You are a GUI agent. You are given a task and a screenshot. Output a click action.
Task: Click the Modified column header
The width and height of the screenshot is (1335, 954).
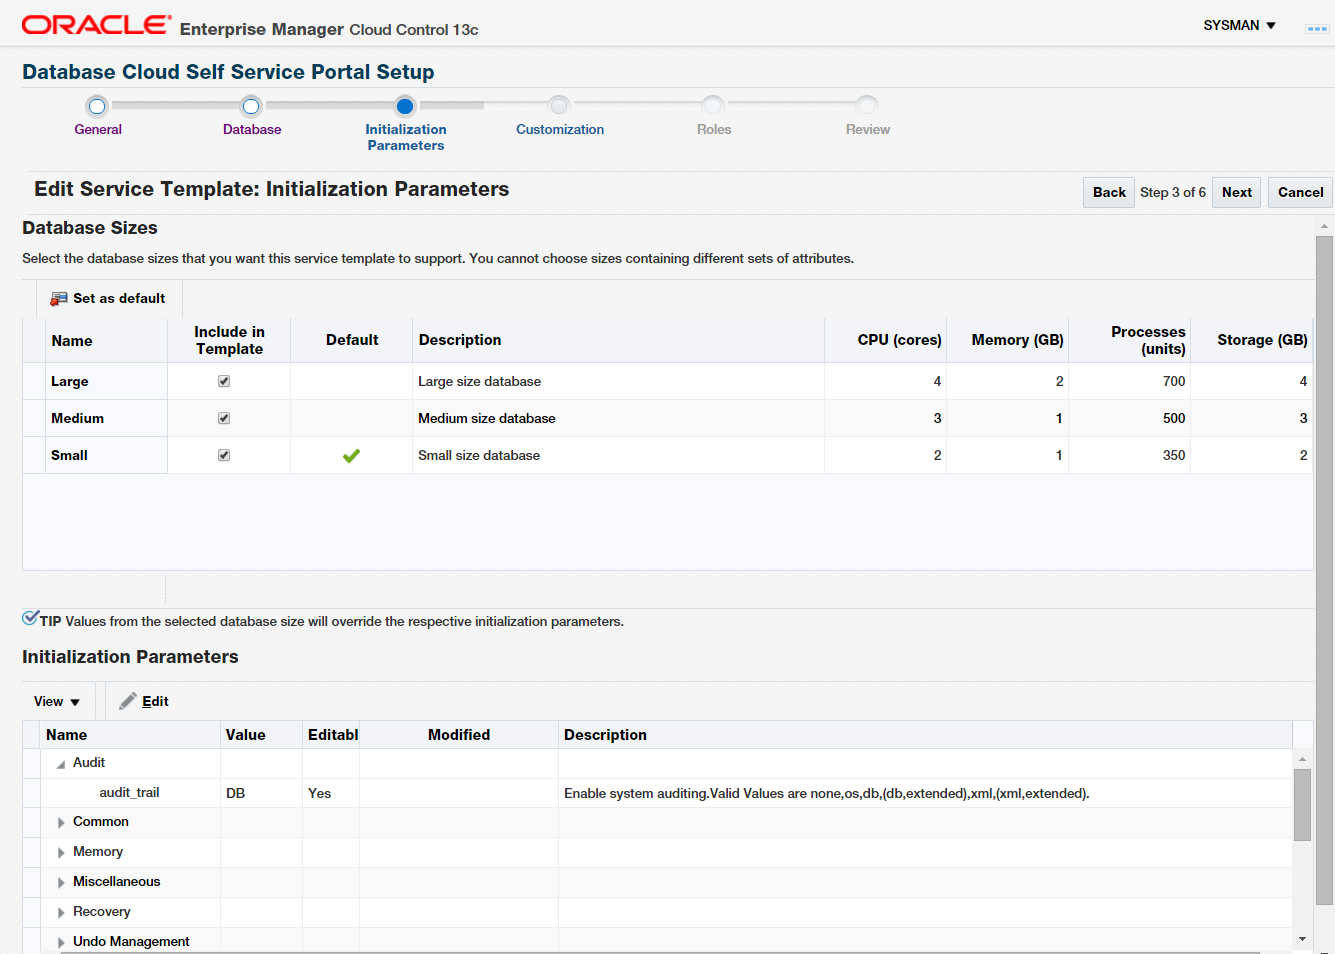(459, 735)
